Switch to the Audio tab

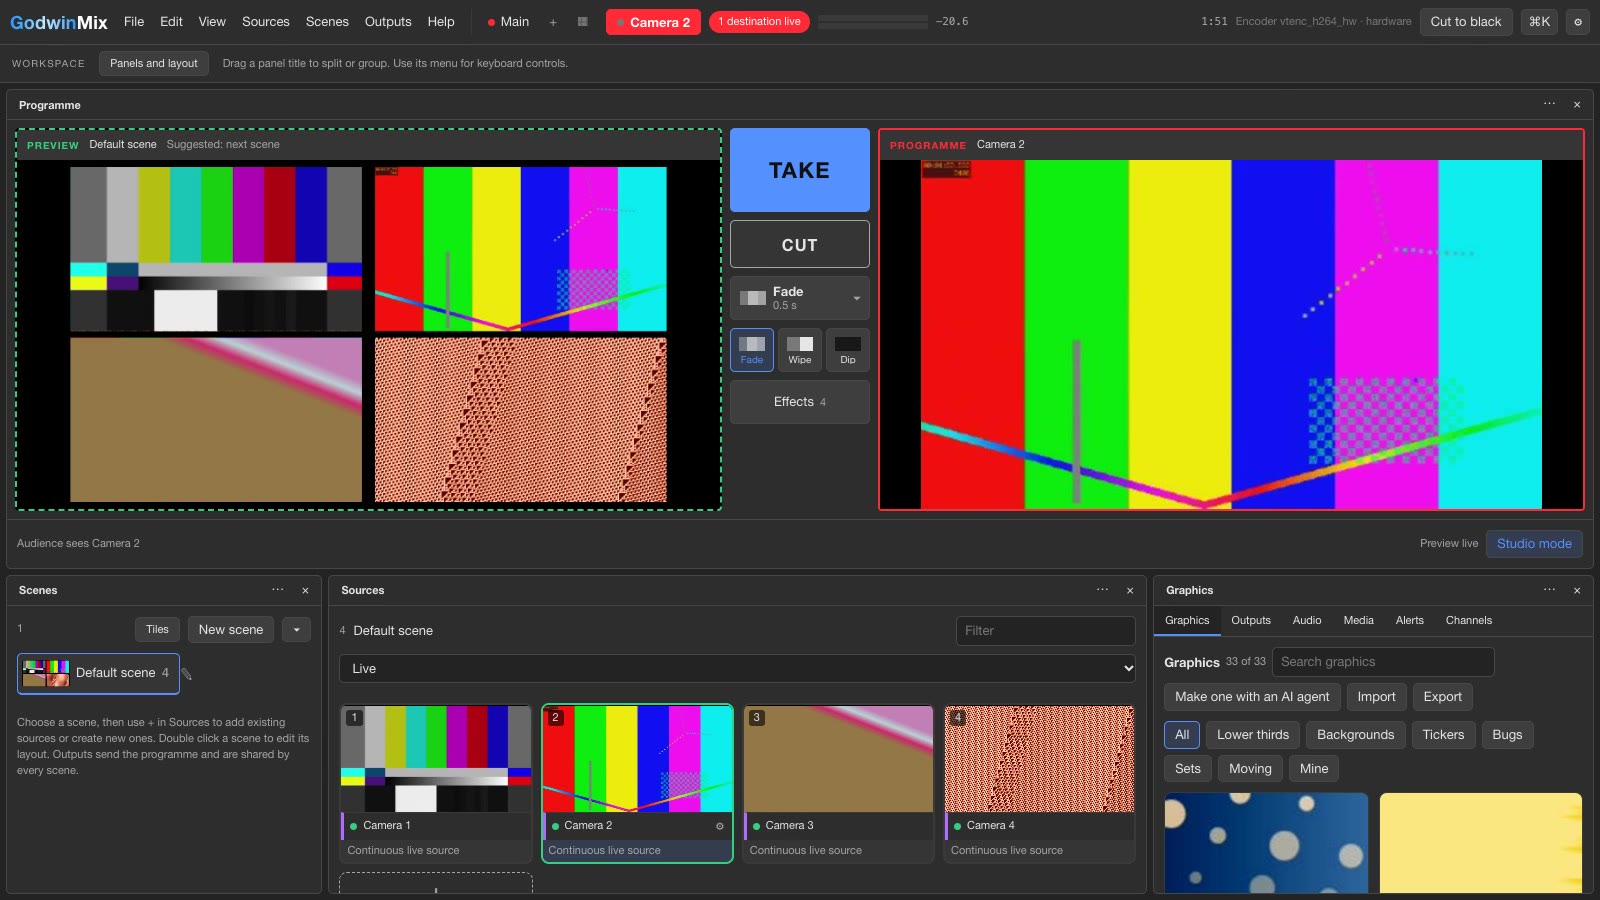1307,621
